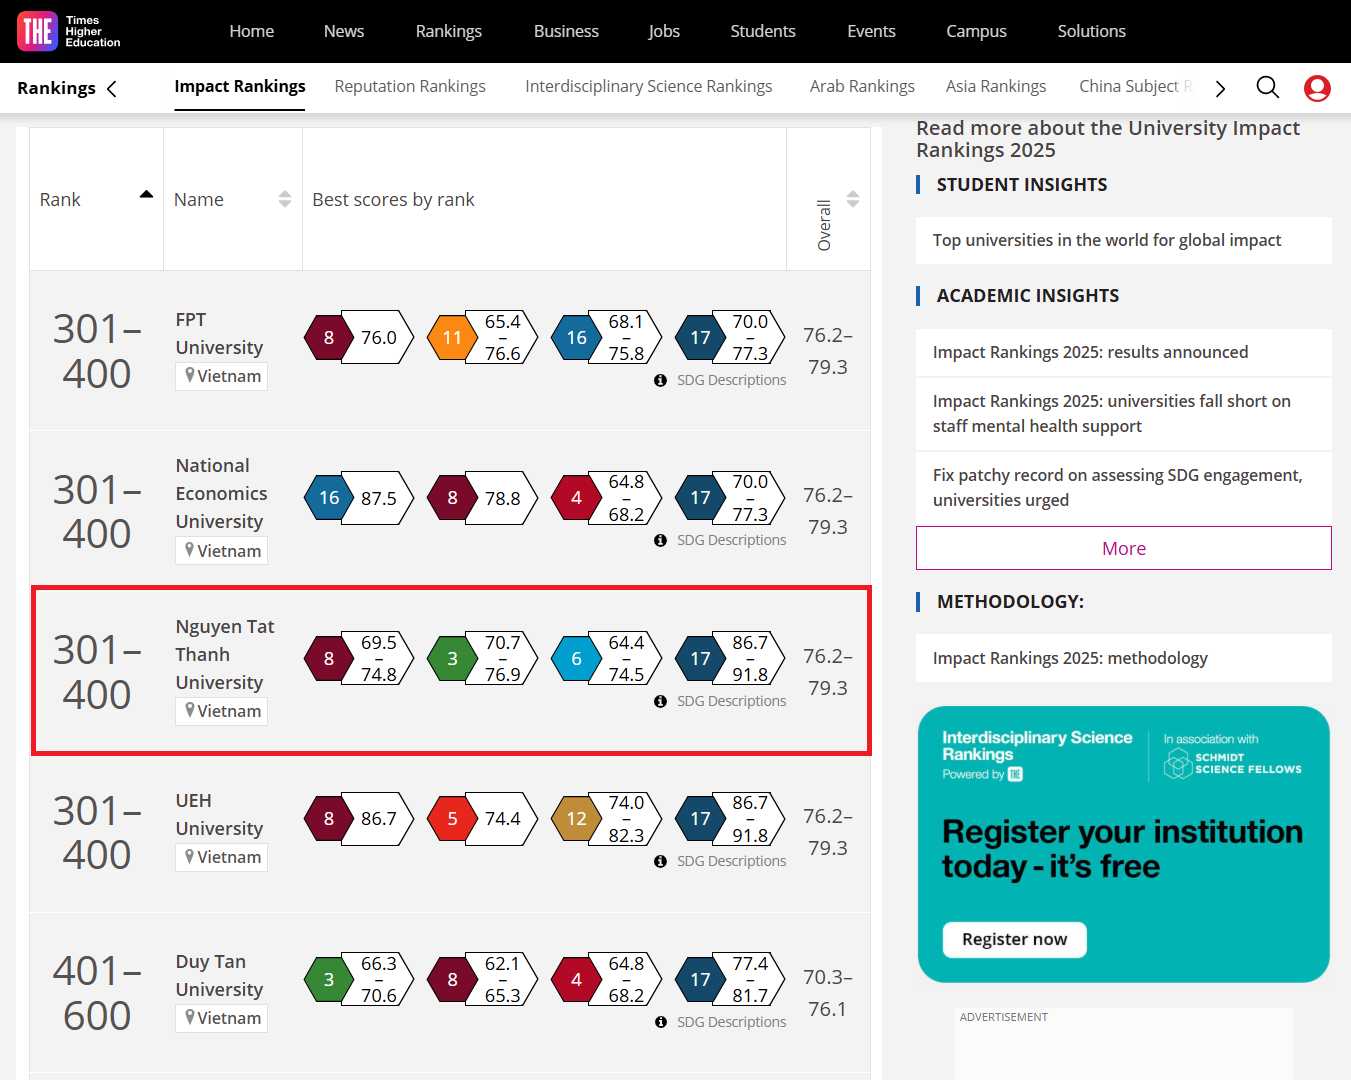This screenshot has width=1351, height=1080.
Task: Toggle sorting on the Overall column
Action: click(852, 199)
